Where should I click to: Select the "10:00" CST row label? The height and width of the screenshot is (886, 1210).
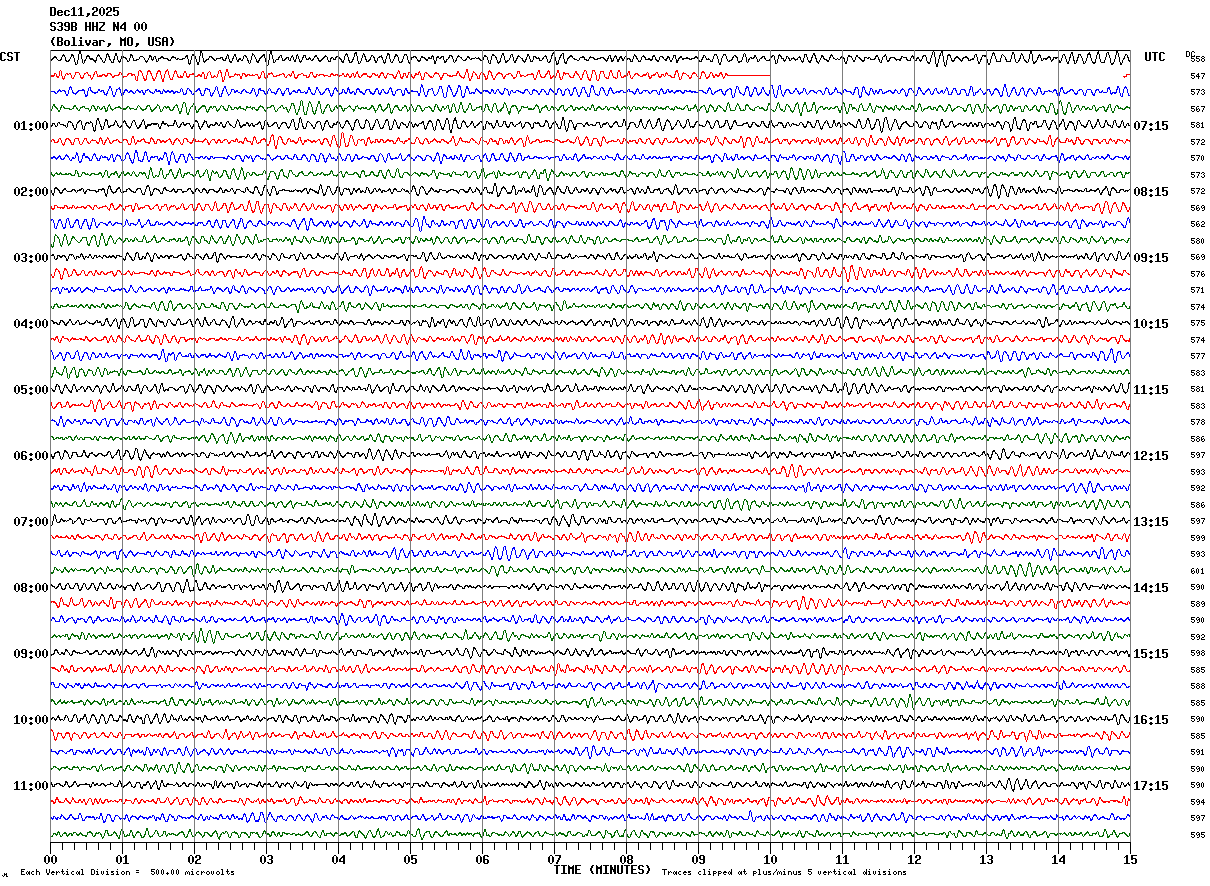[31, 720]
